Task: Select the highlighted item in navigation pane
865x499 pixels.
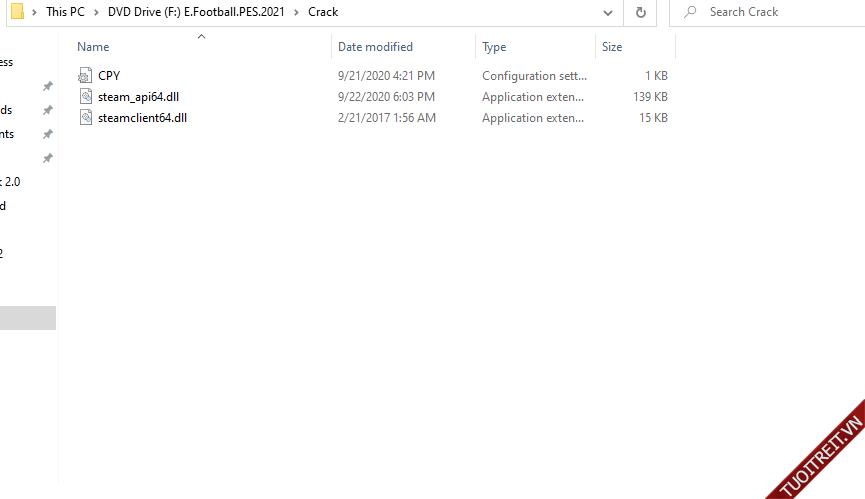Action: (27, 318)
